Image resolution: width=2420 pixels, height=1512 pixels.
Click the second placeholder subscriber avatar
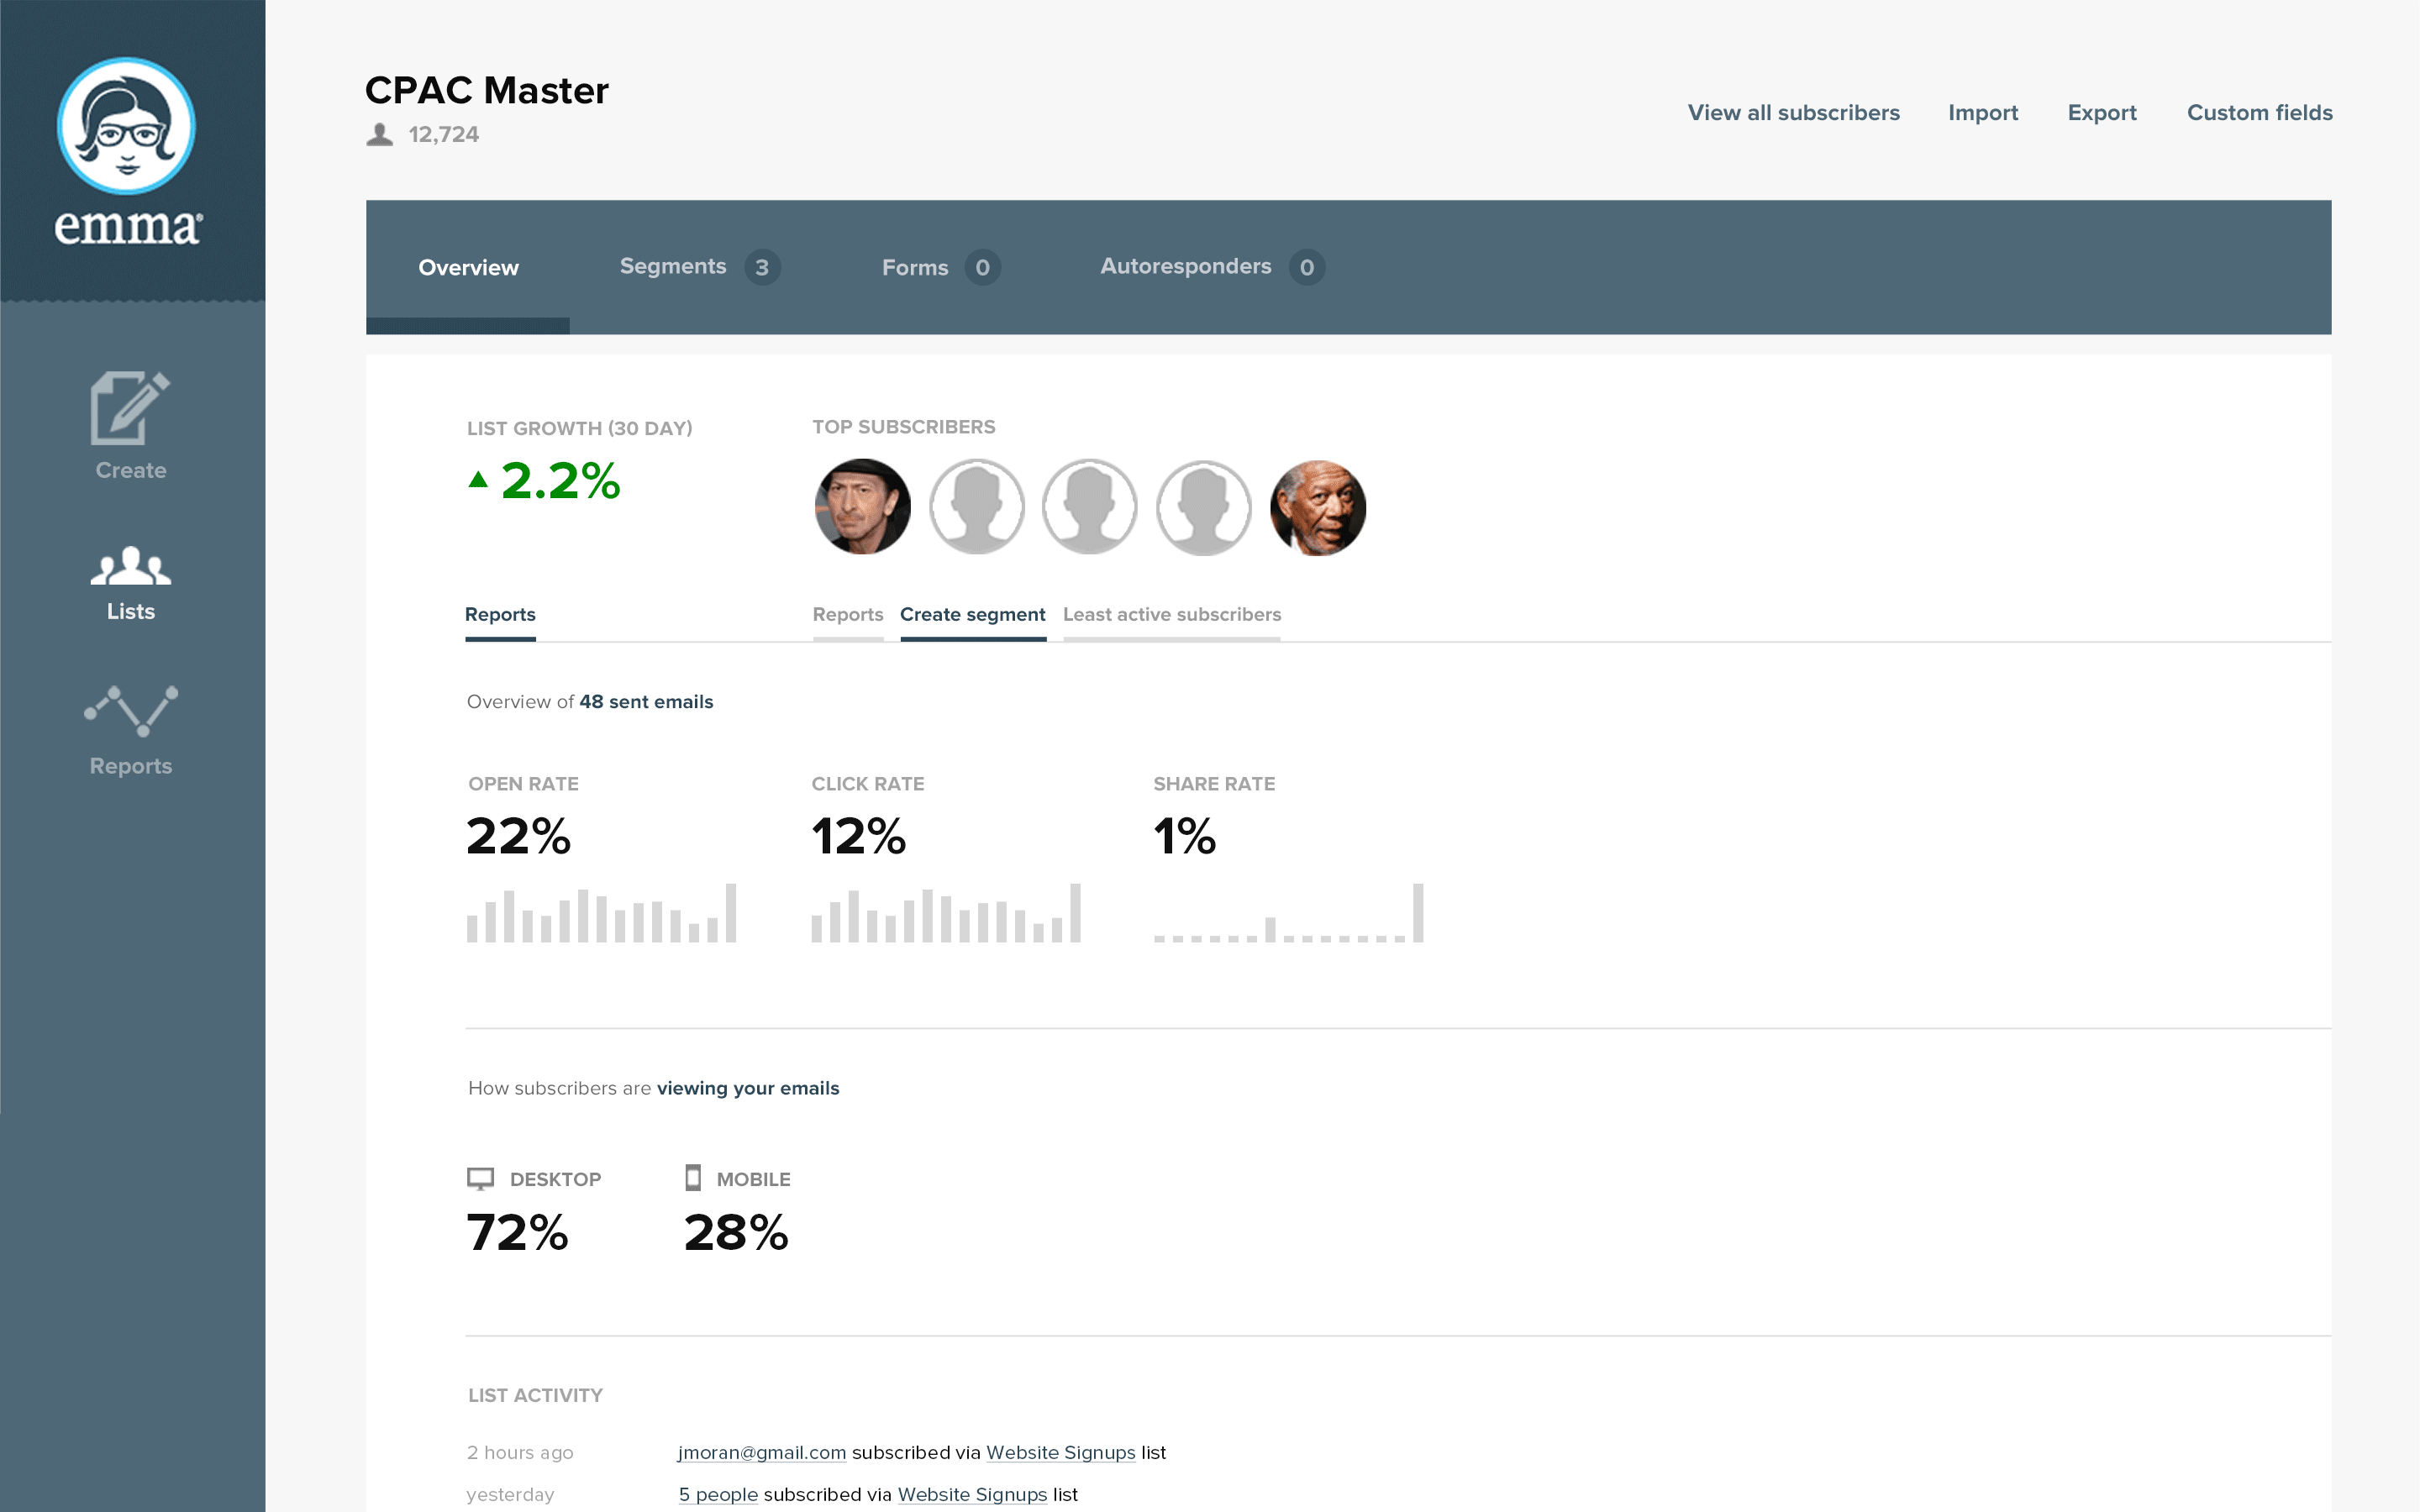point(1089,507)
